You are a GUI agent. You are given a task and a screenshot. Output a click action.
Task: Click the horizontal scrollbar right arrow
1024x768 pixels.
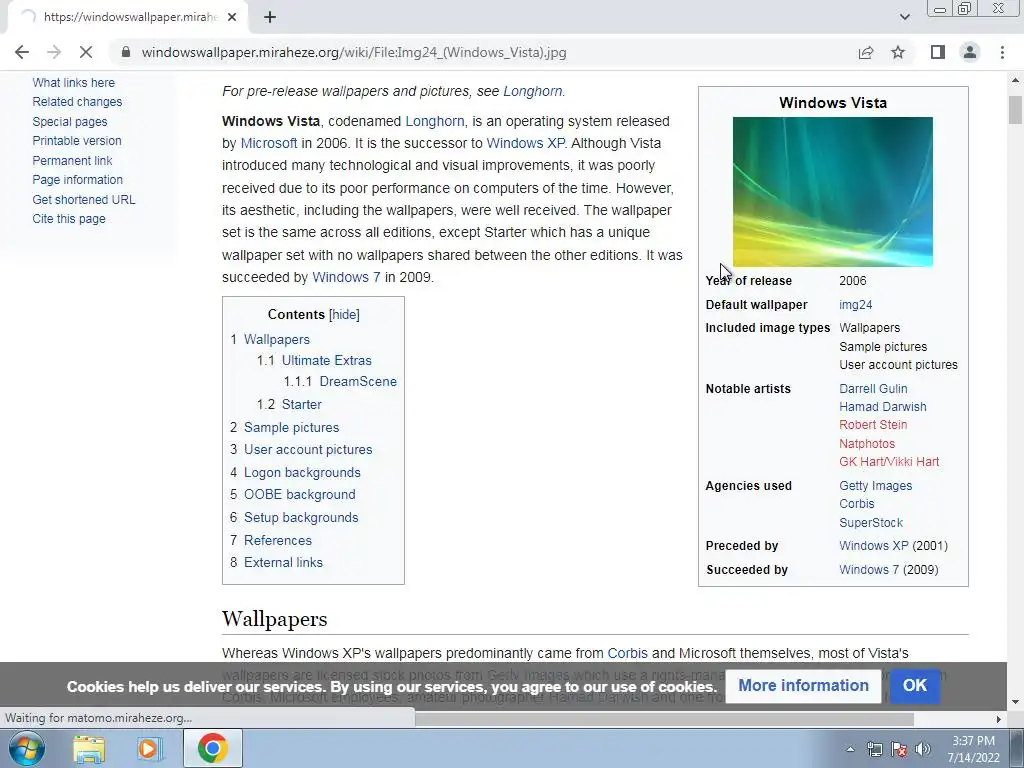point(998,719)
